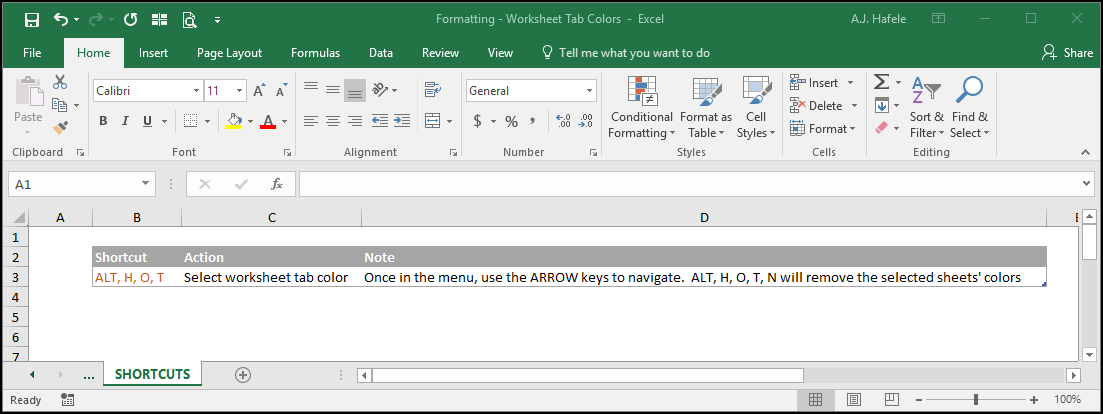Apply Accounting dollar format
The width and height of the screenshot is (1103, 414).
coord(478,121)
